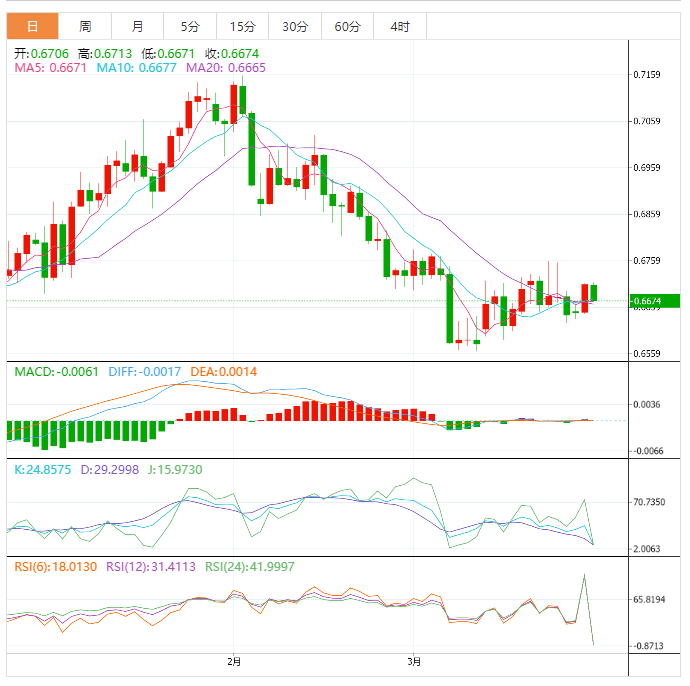The height and width of the screenshot is (686, 690).
Task: Click the D:29.2998 indicator value
Action: click(110, 470)
